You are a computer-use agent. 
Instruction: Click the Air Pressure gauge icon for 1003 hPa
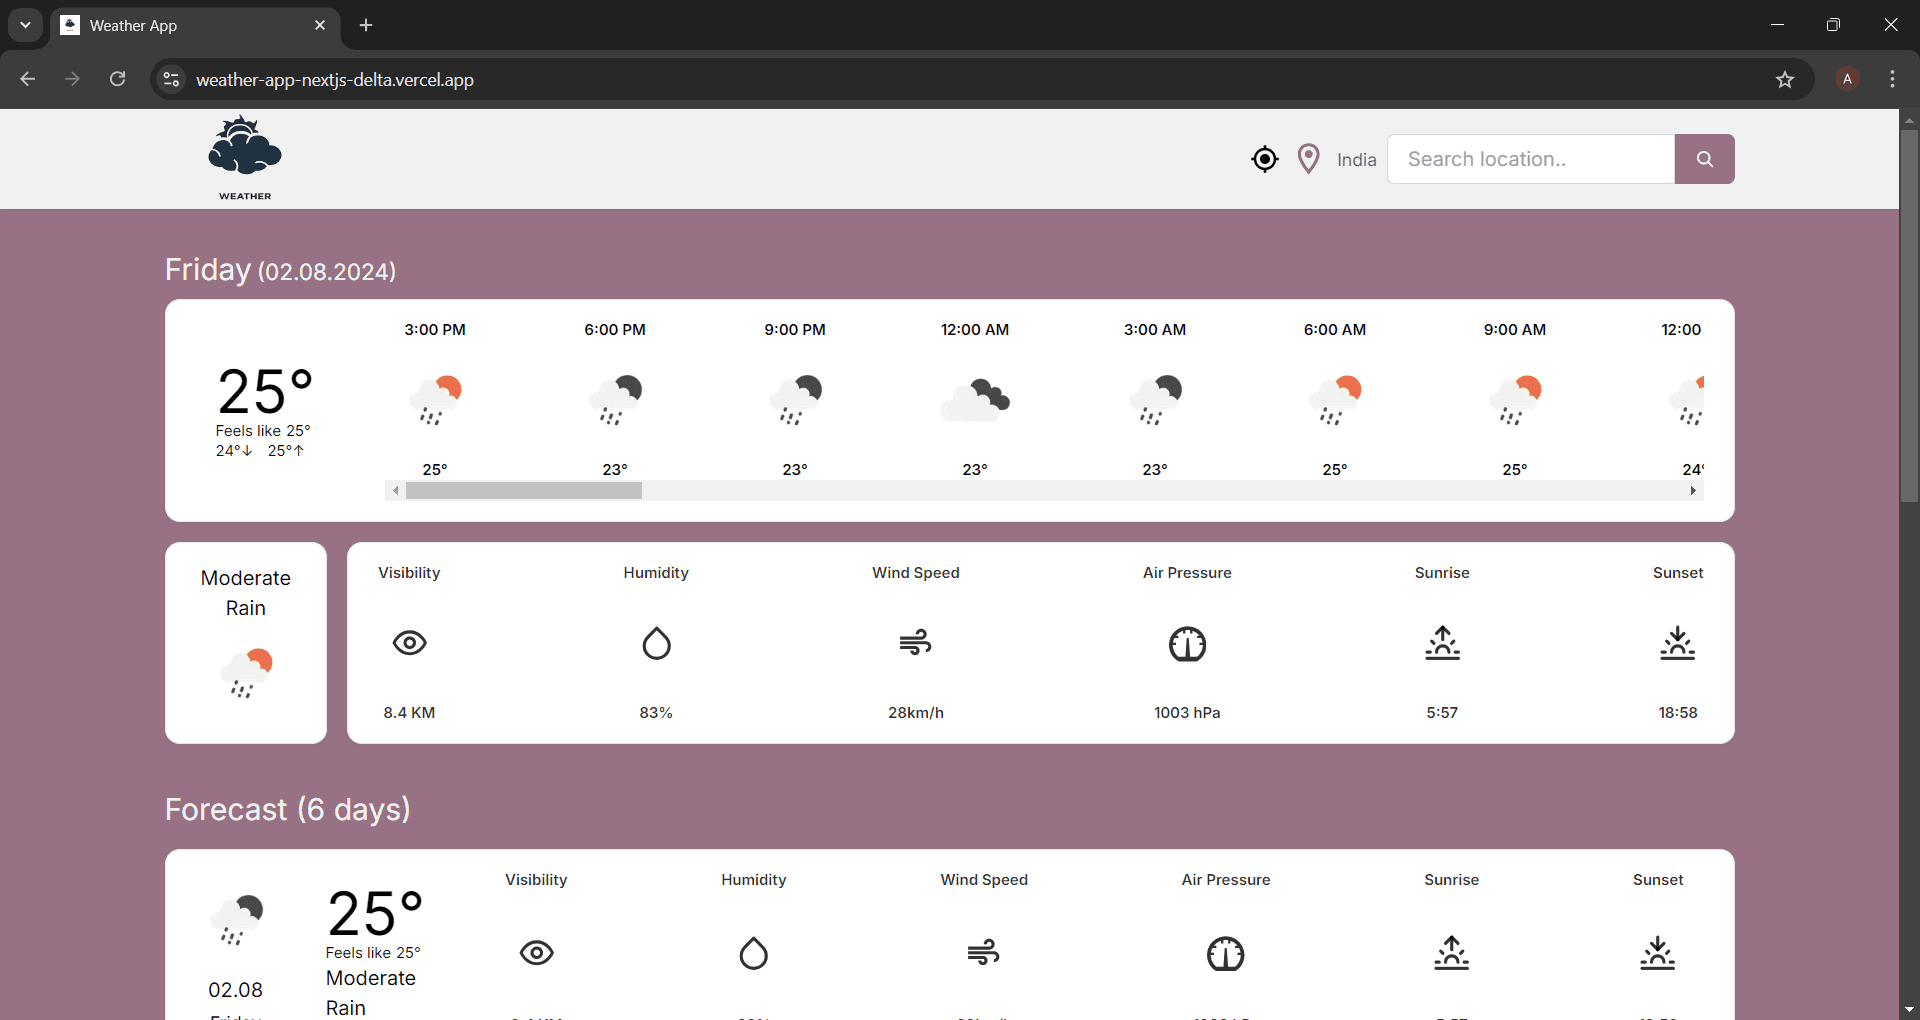click(1187, 644)
